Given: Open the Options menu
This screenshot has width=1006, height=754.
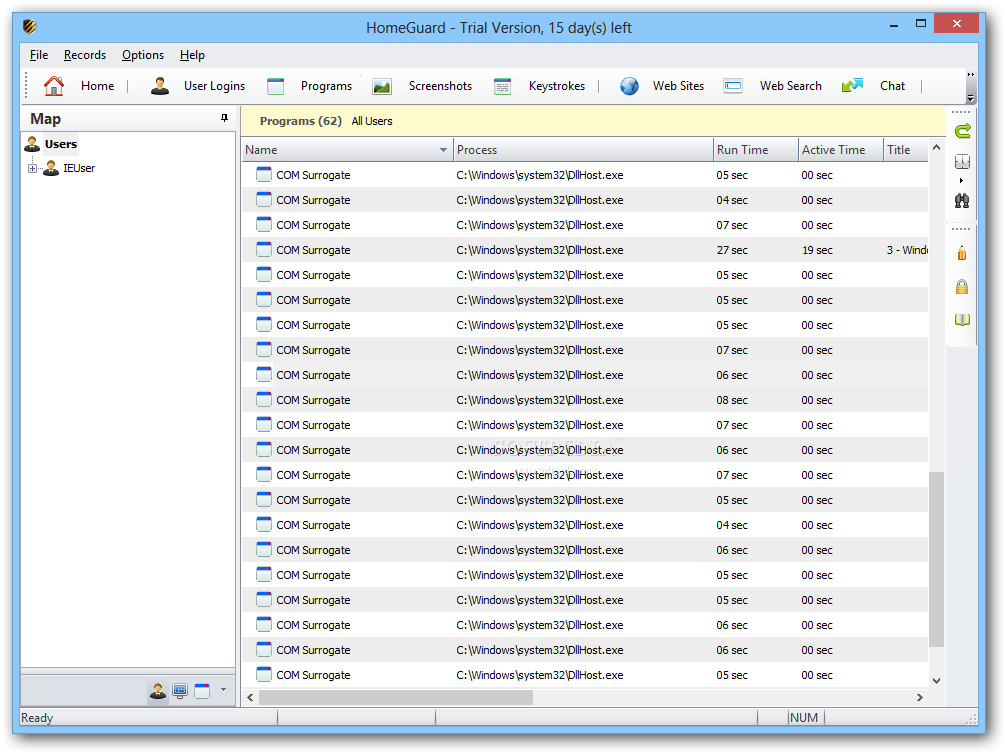Looking at the screenshot, I should coord(143,55).
